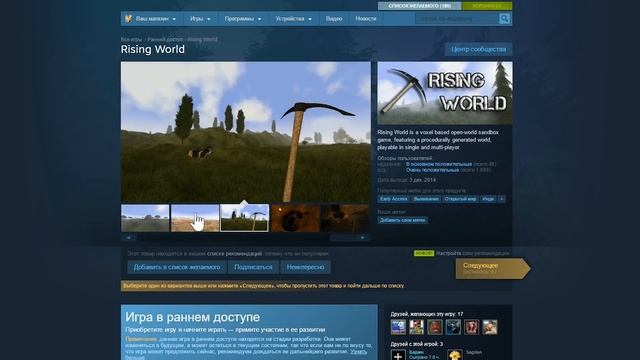The height and width of the screenshot is (360, 640).
Task: Click the Открытый мир tag
Action: click(x=460, y=199)
